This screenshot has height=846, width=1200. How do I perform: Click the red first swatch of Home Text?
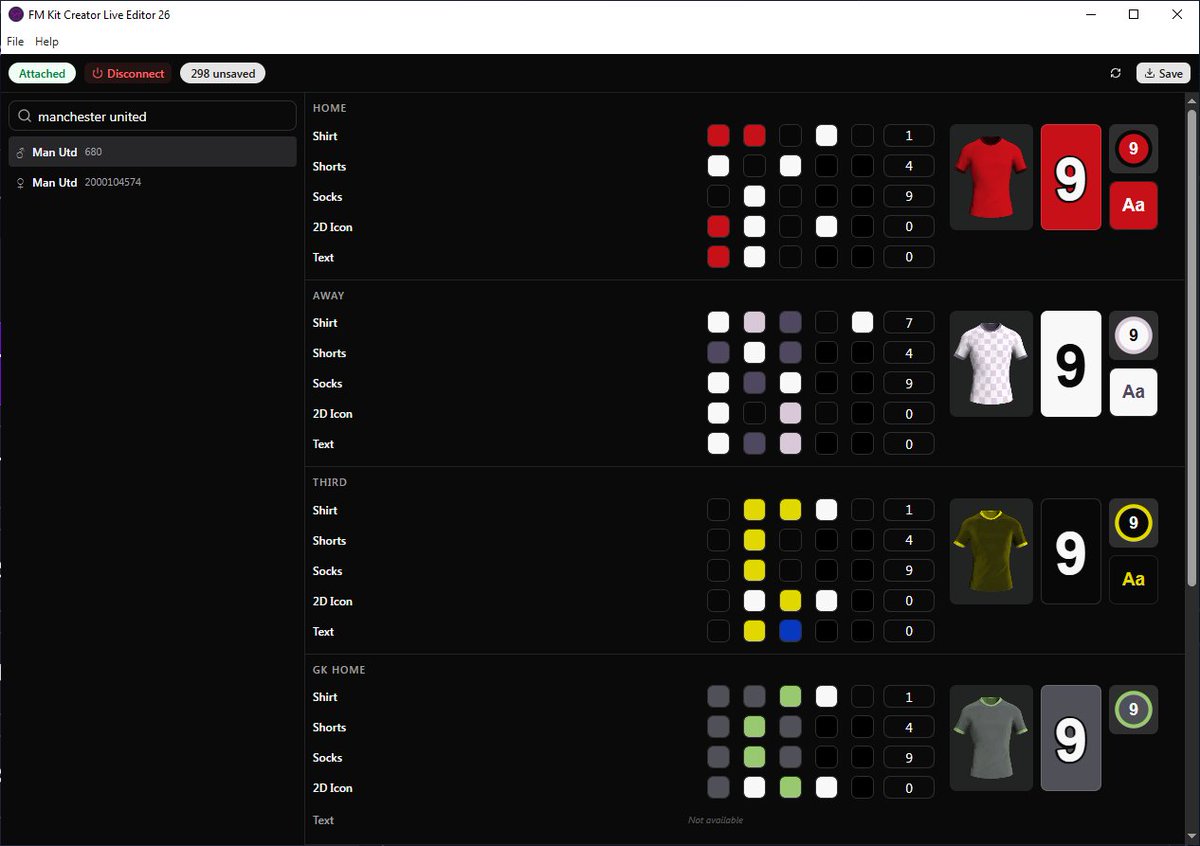pyautogui.click(x=718, y=257)
